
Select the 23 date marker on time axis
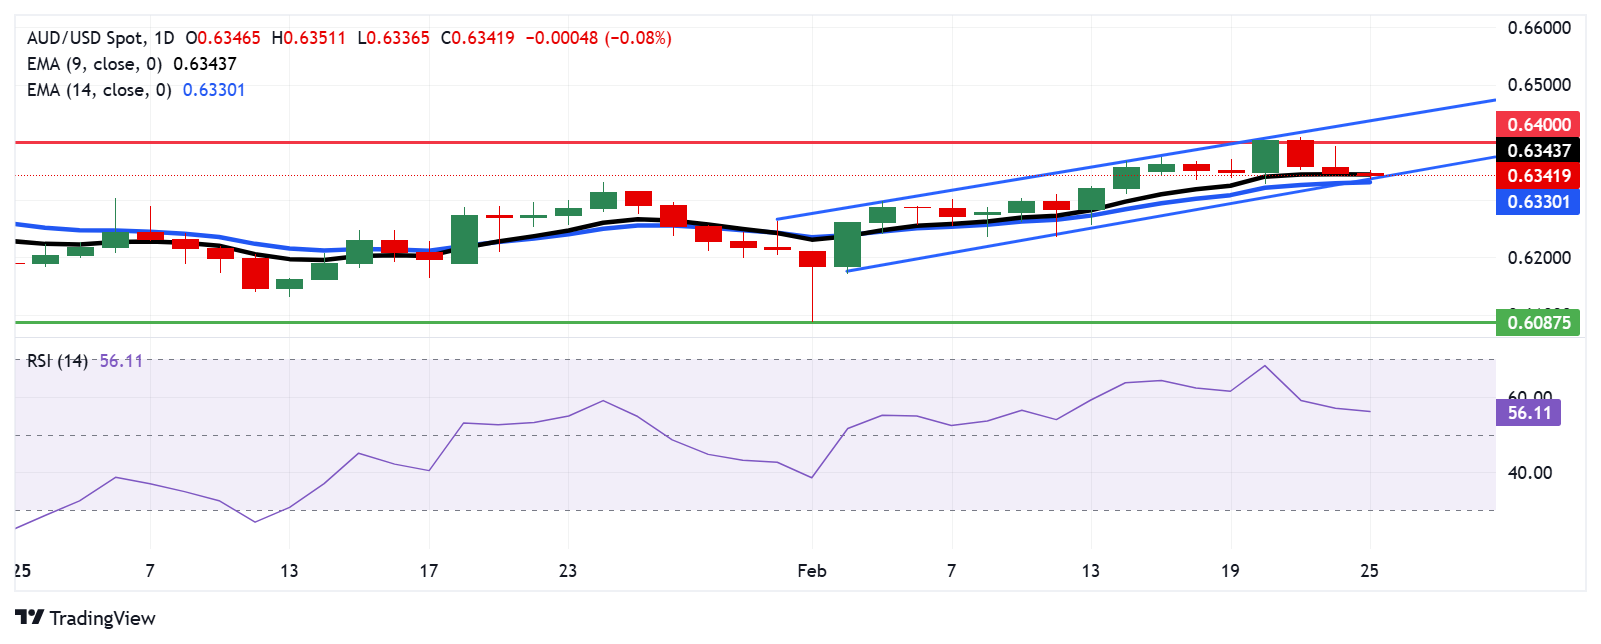click(568, 571)
